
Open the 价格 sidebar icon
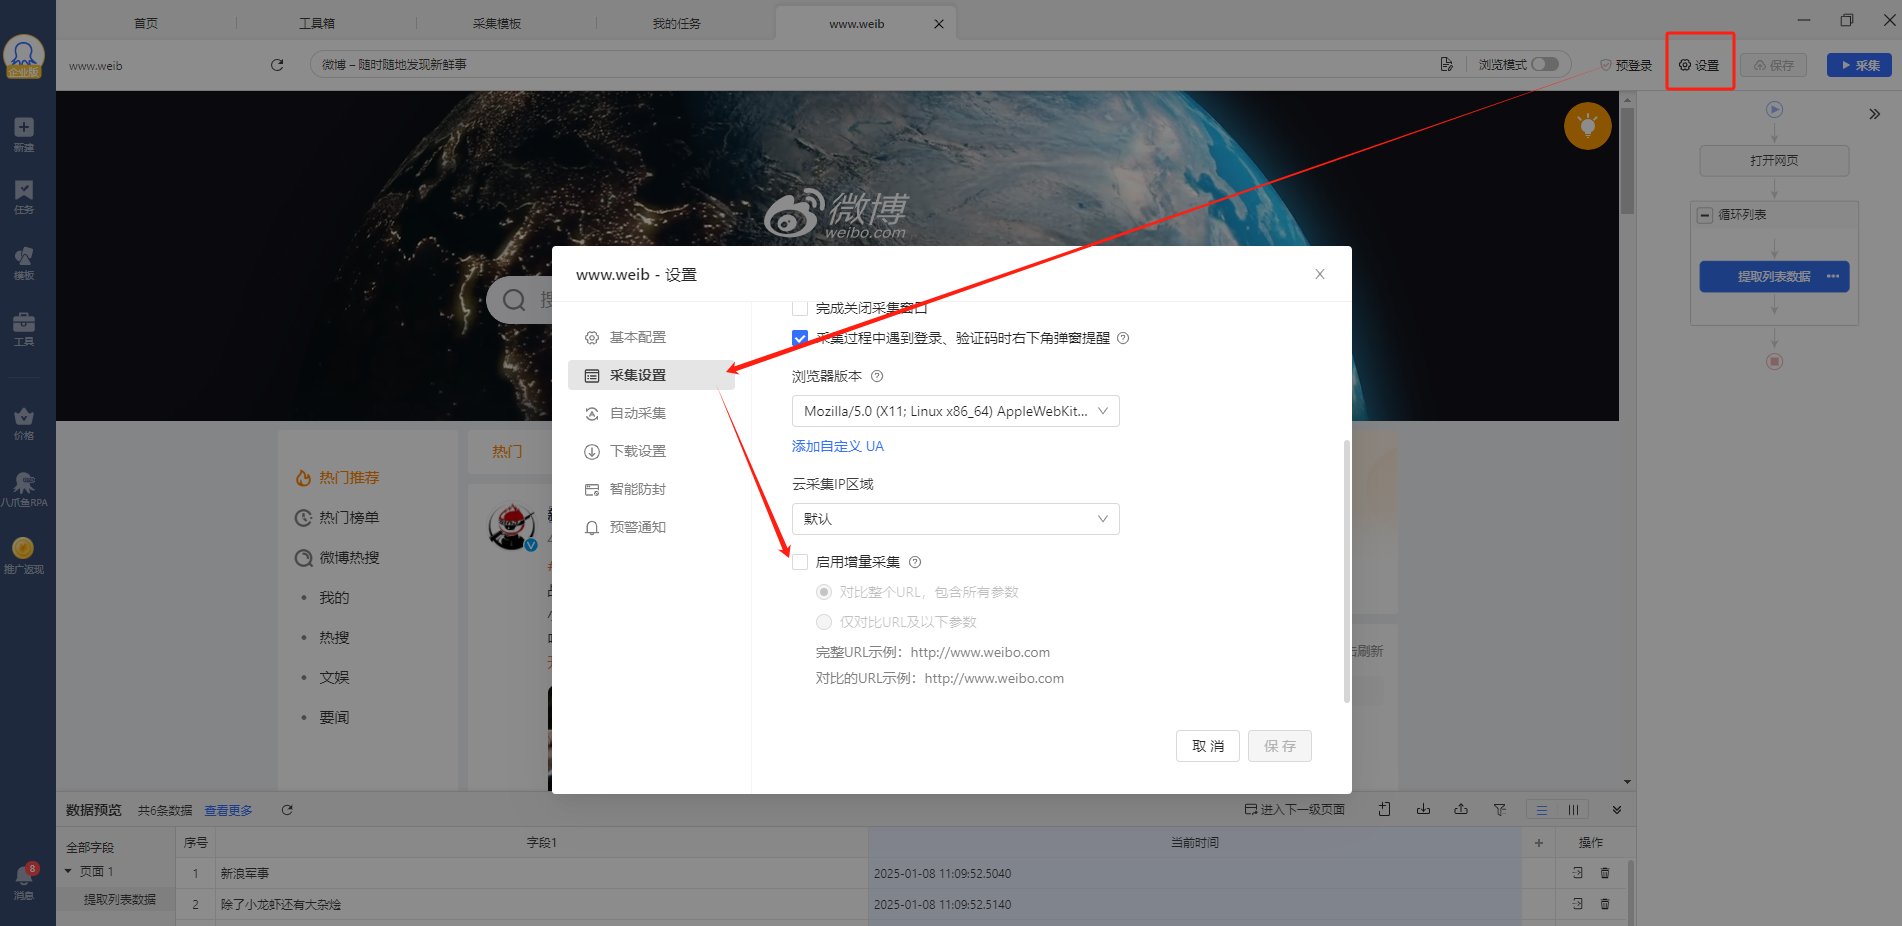(x=24, y=423)
